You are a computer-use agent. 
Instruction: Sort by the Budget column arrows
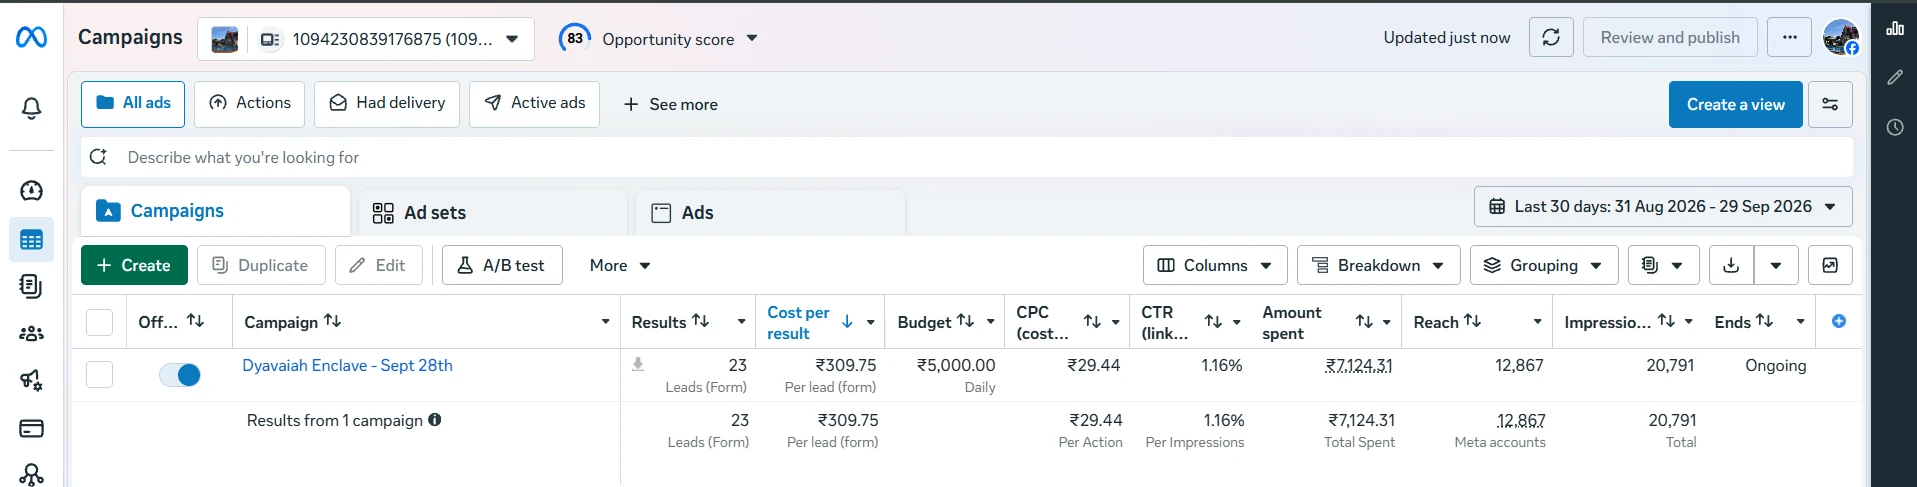[965, 321]
